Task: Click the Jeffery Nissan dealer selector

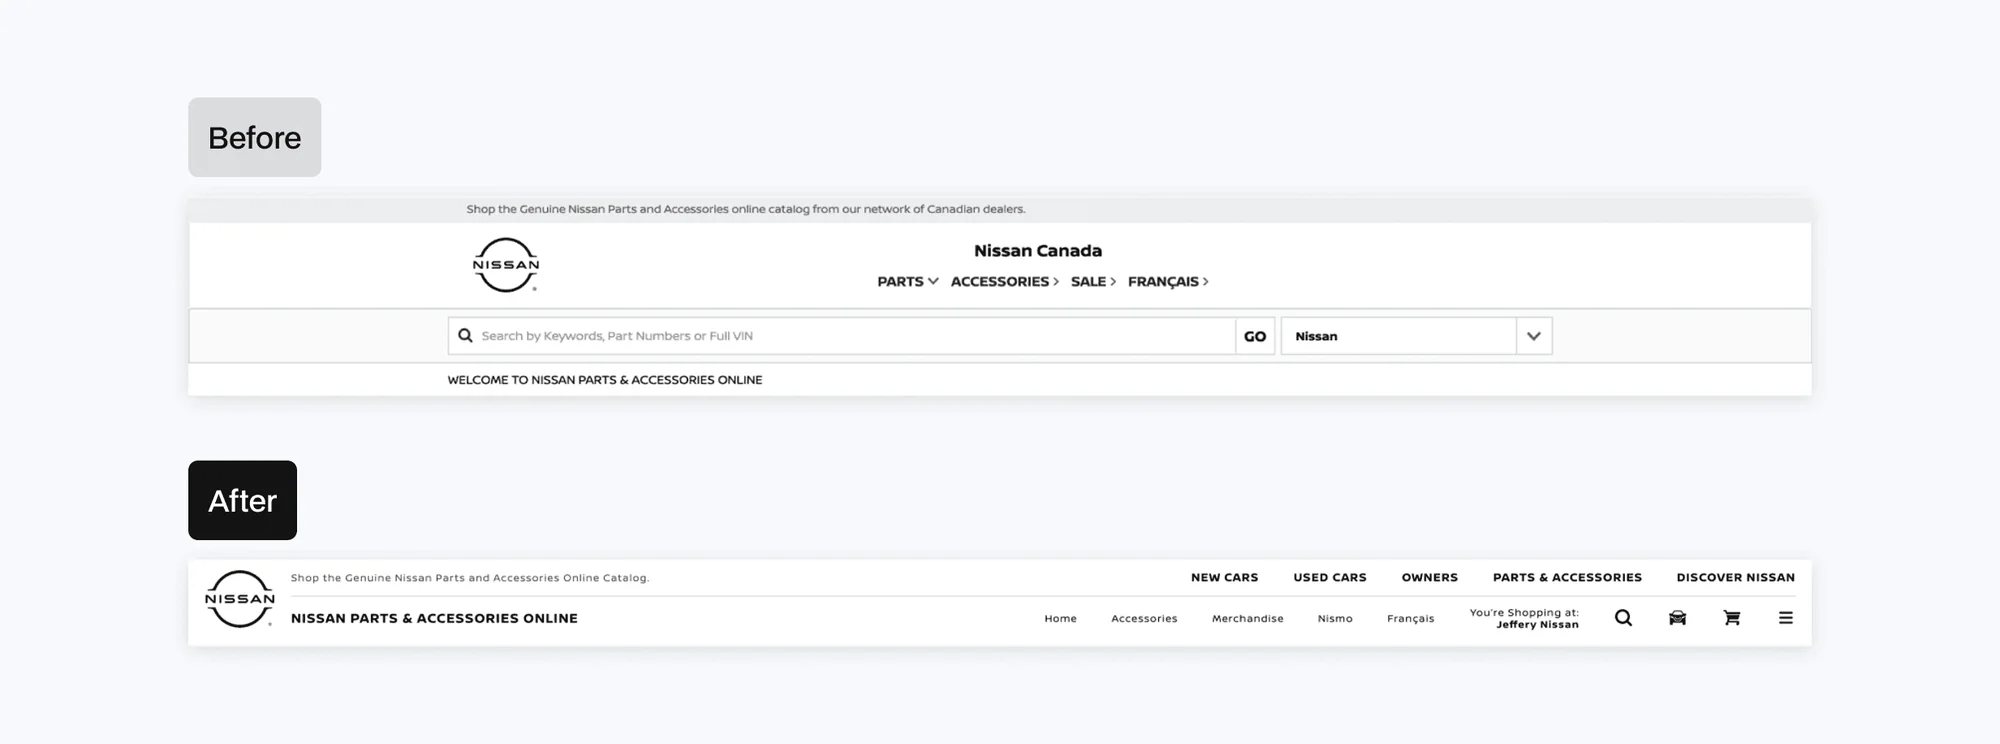Action: [x=1524, y=618]
